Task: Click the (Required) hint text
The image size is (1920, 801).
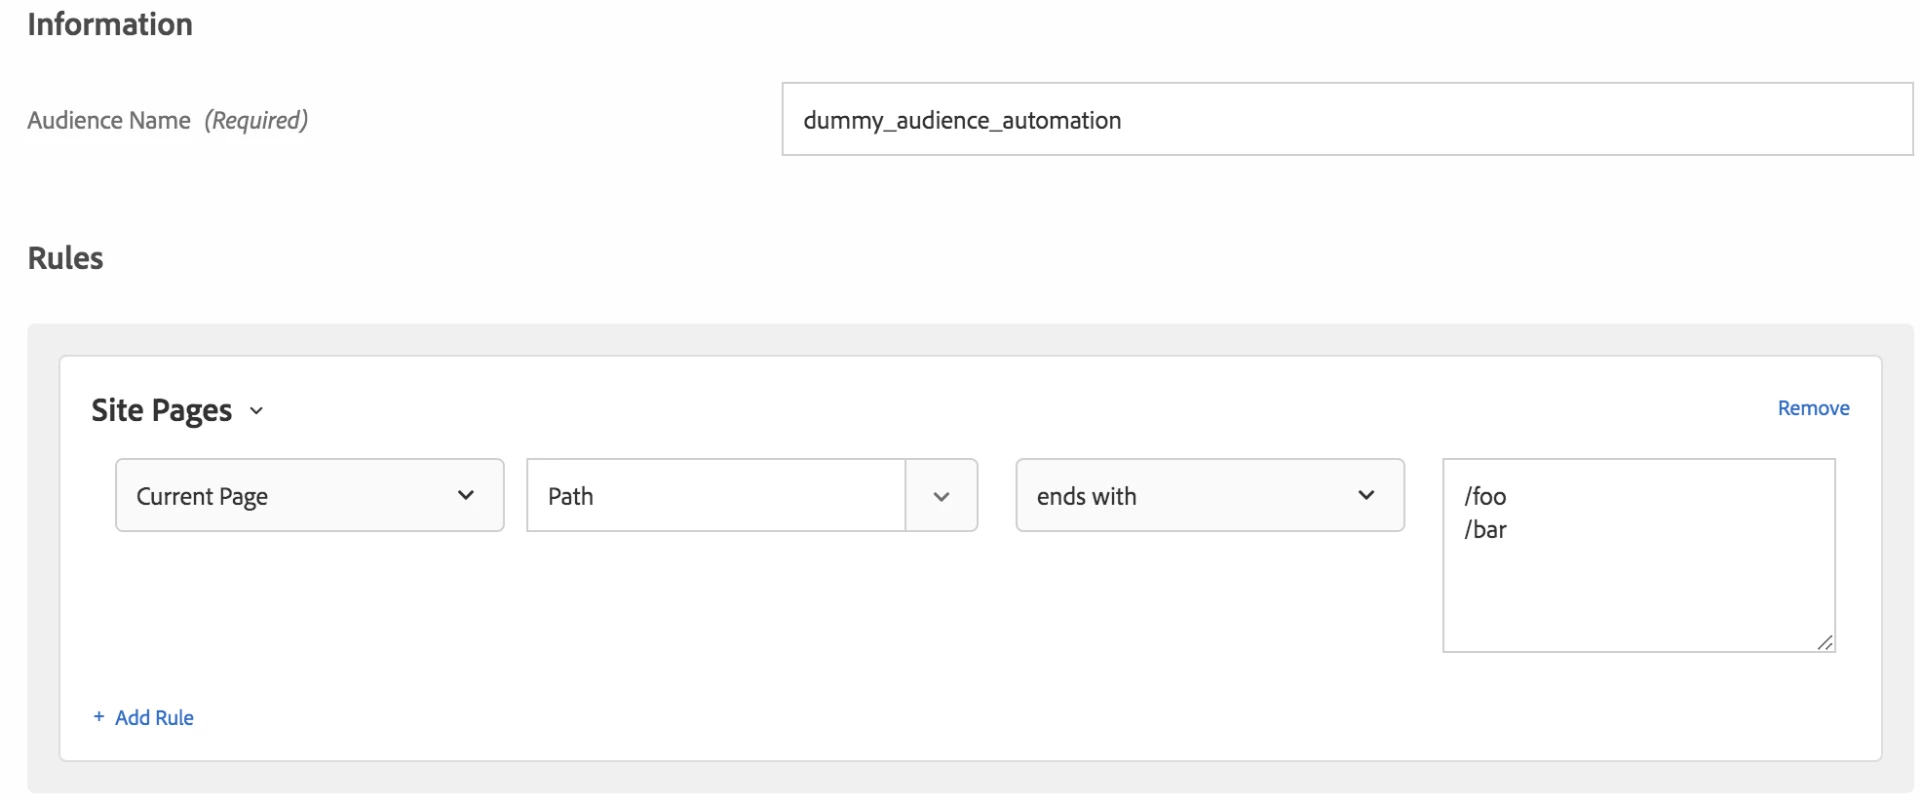Action: [256, 121]
